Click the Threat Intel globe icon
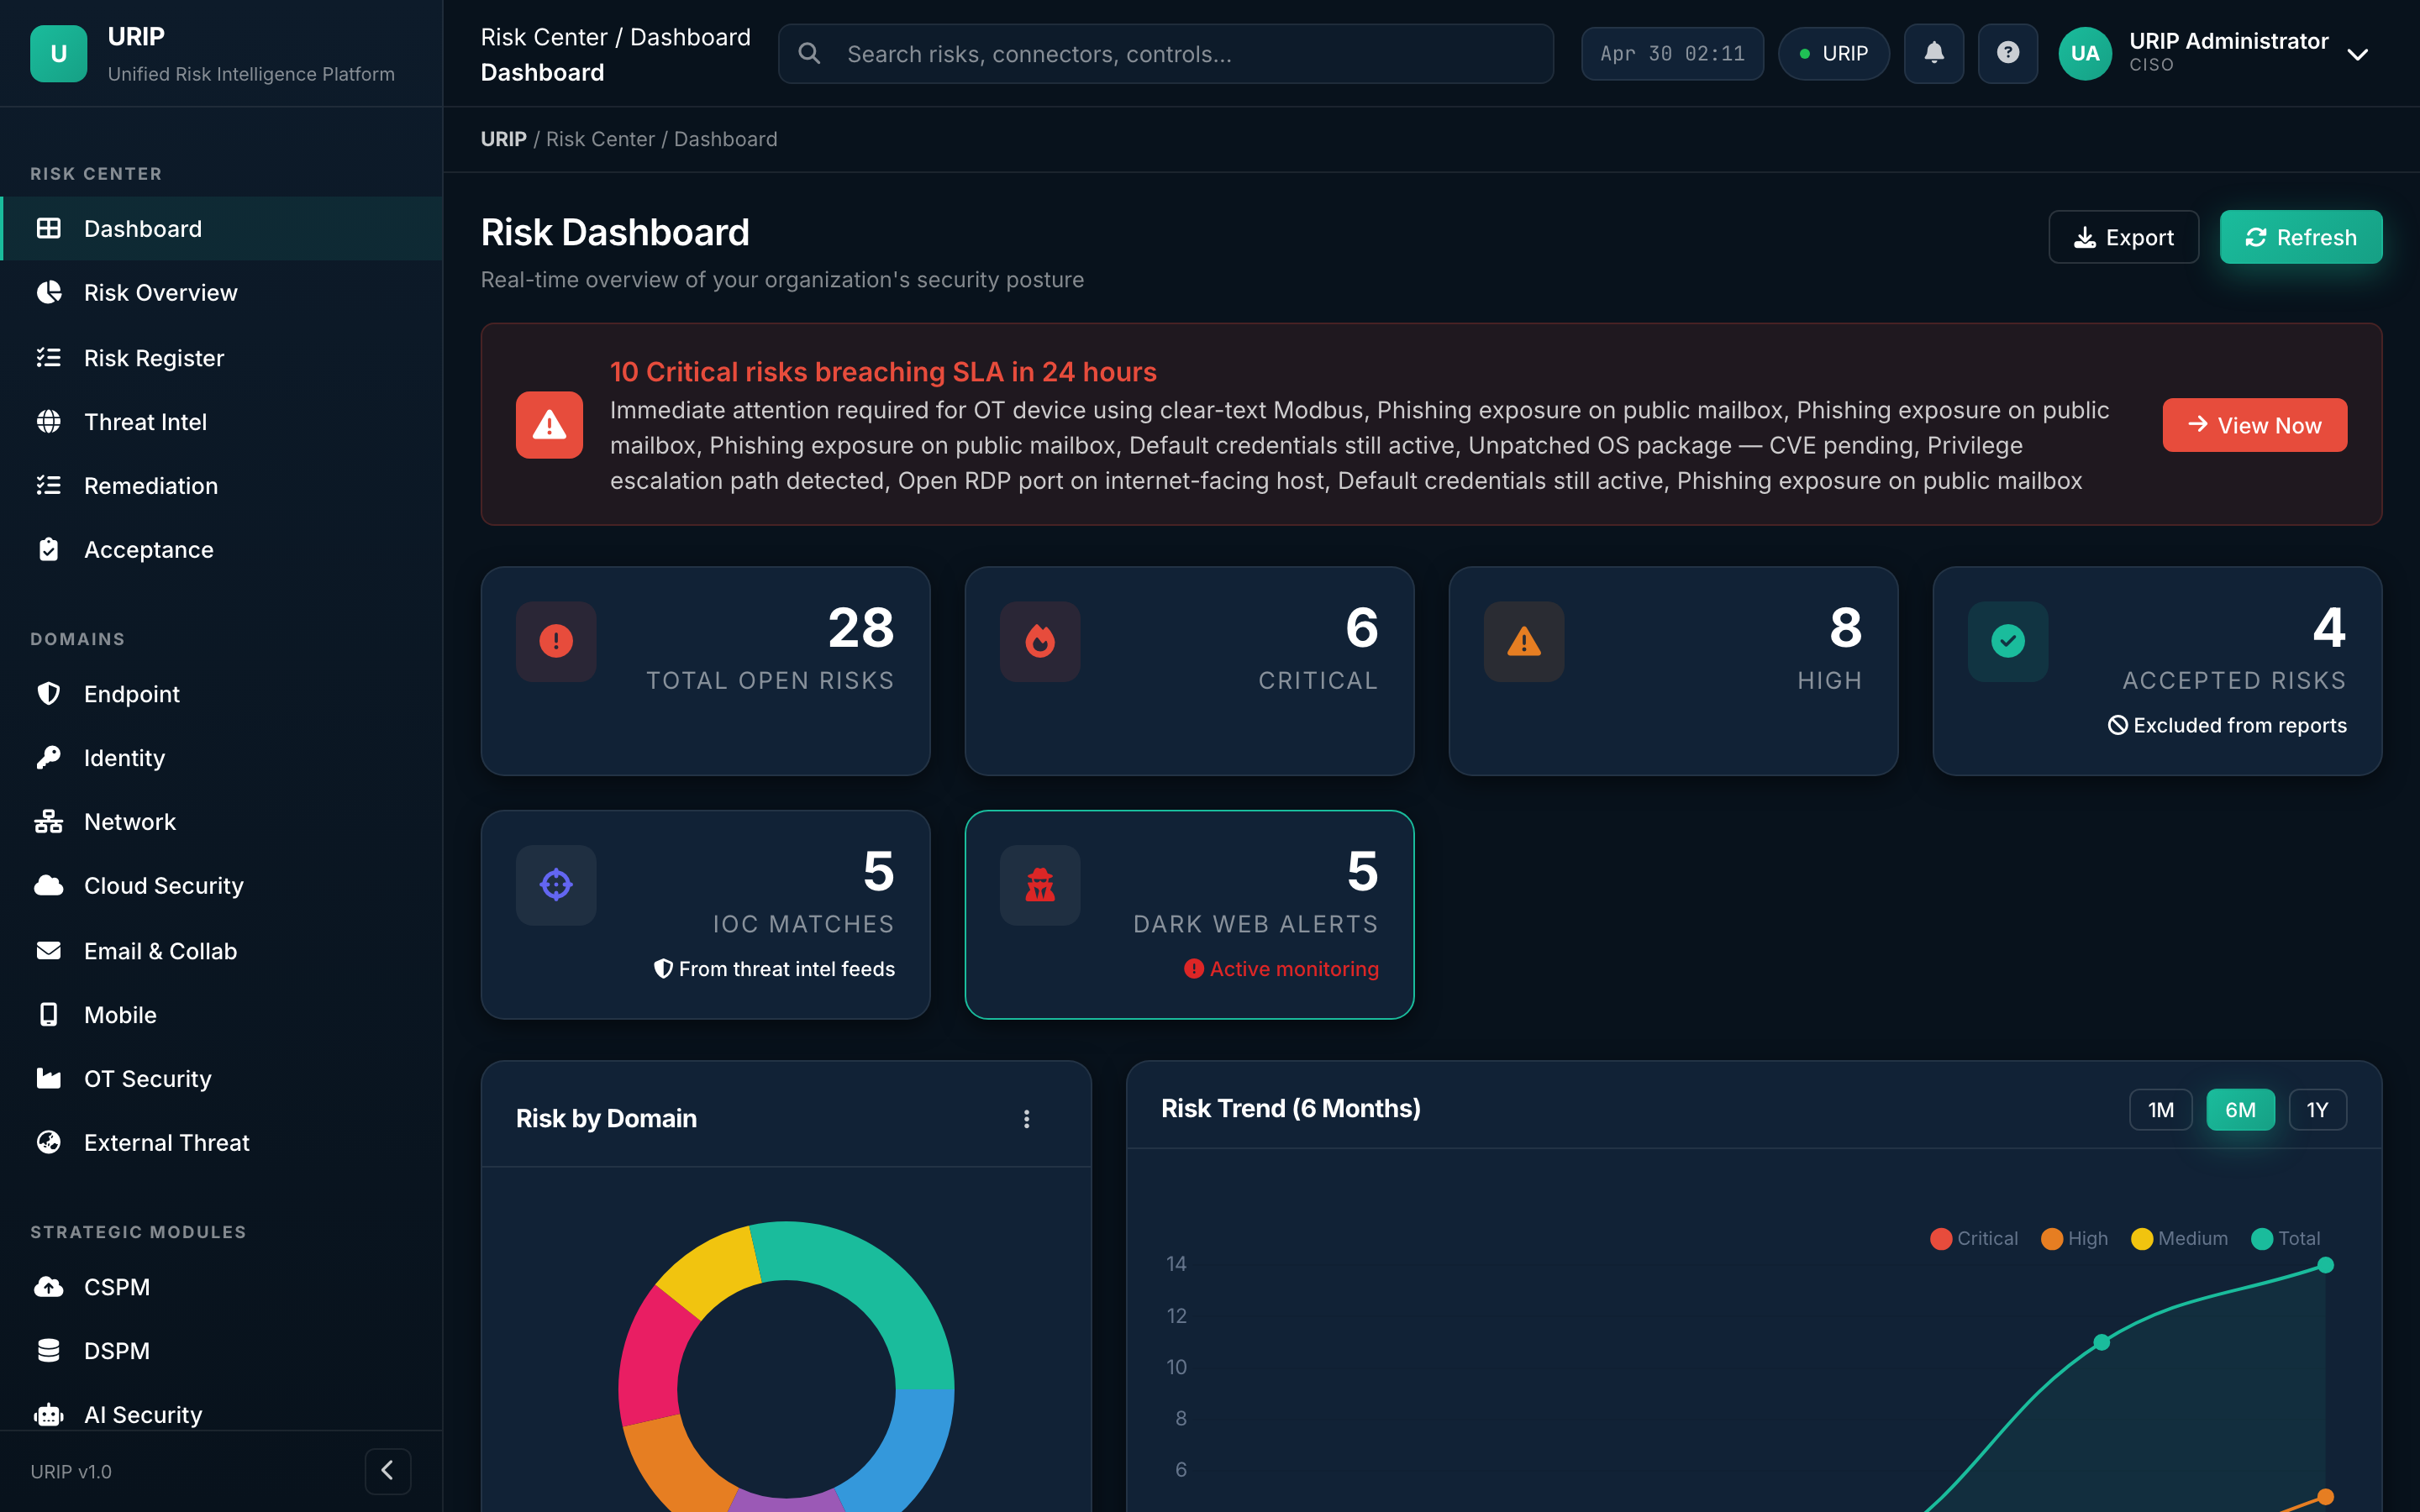The image size is (2420, 1512). (x=48, y=421)
